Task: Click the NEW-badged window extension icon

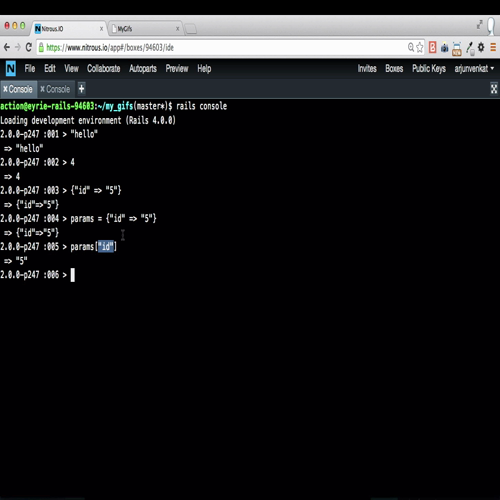Action: click(457, 49)
